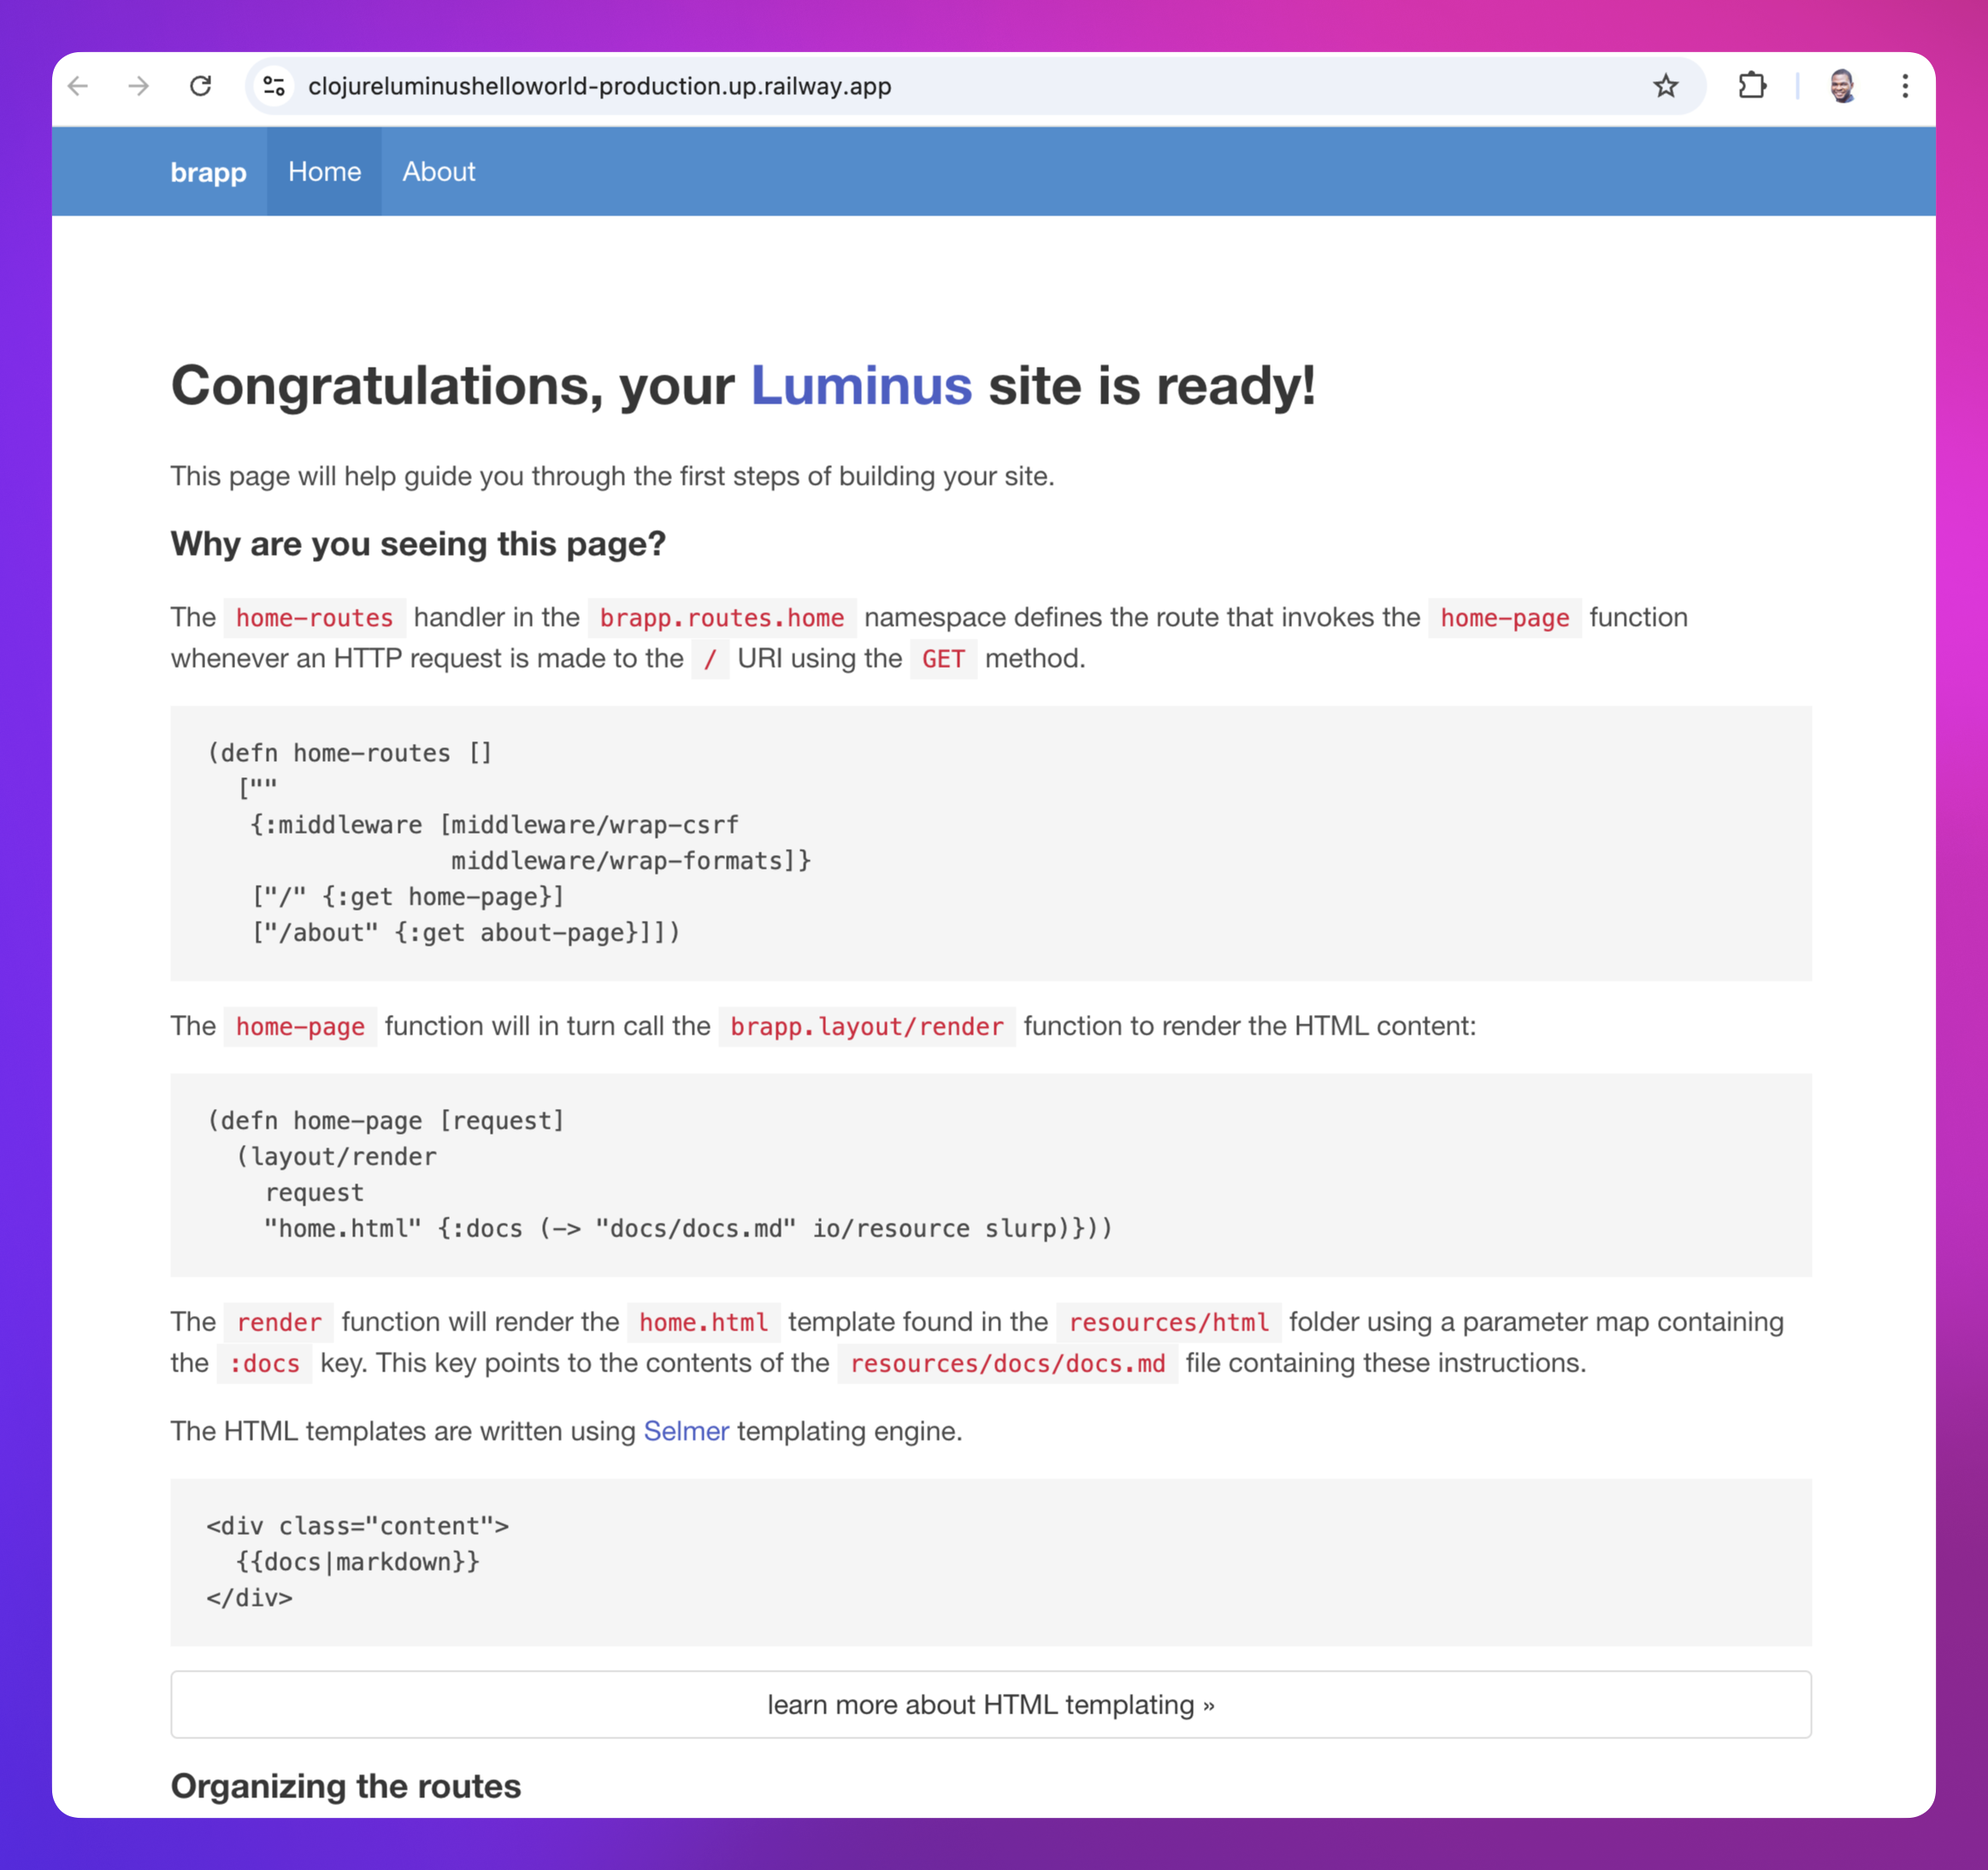Click the resources/docs/docs.md inline code
This screenshot has height=1870, width=1988.
tap(1007, 1364)
